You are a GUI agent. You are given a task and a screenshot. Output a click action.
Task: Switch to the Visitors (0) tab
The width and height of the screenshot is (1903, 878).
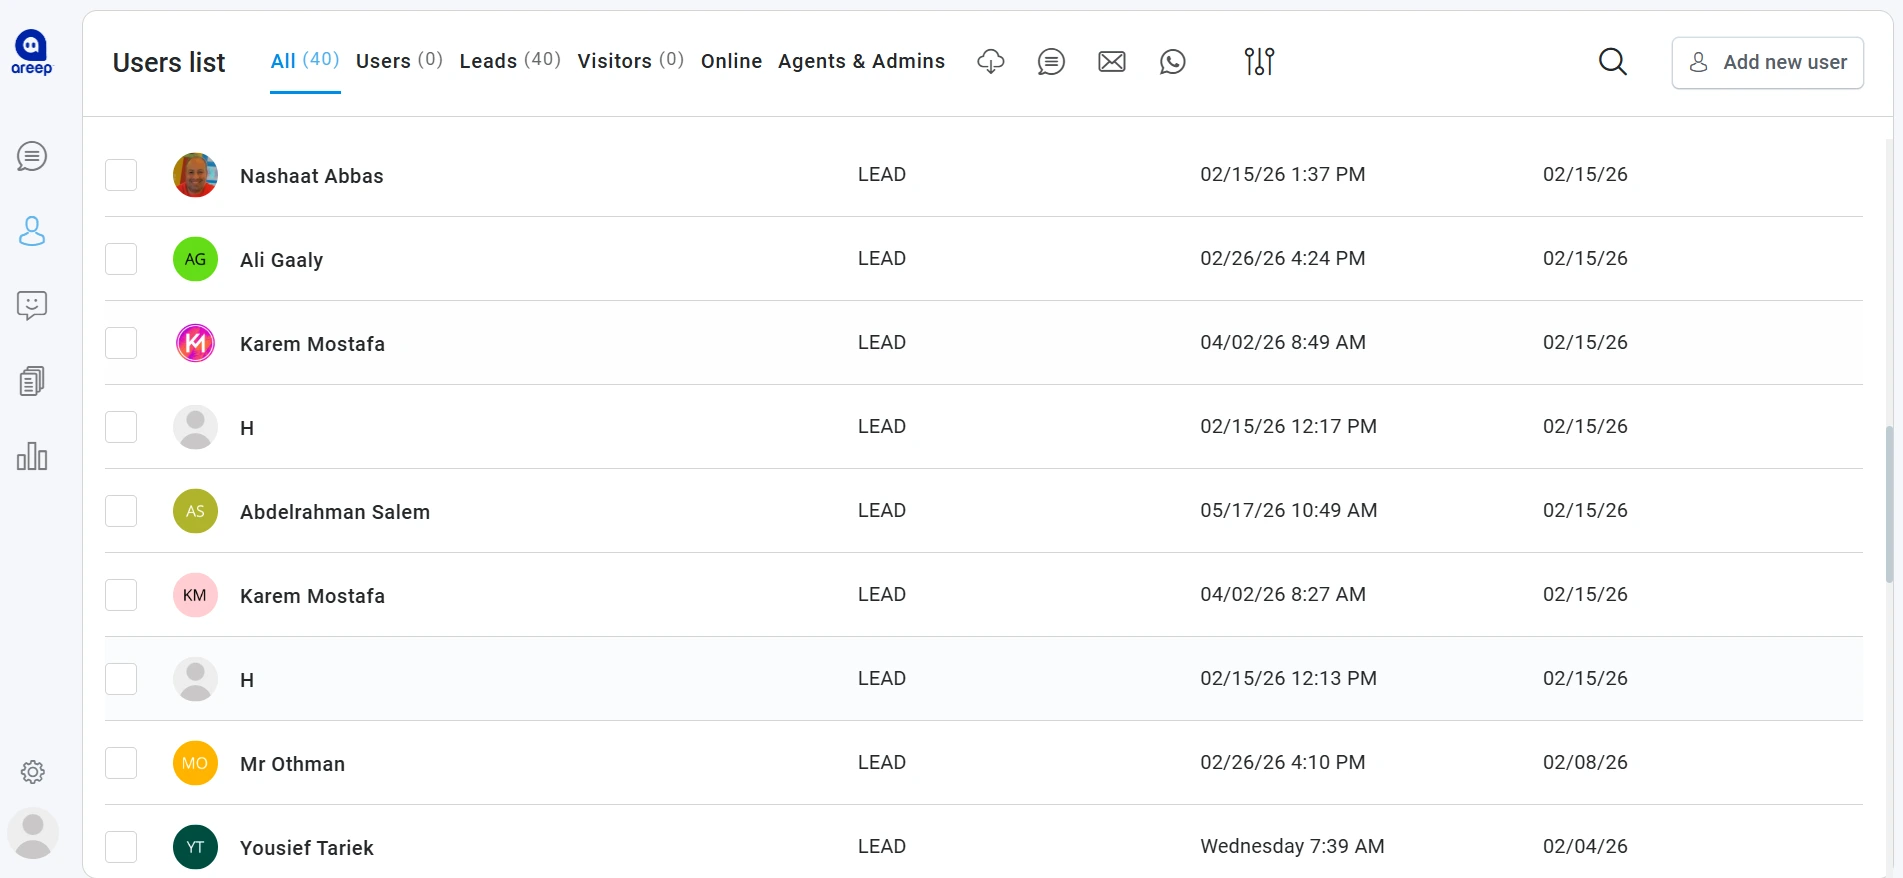(x=631, y=61)
